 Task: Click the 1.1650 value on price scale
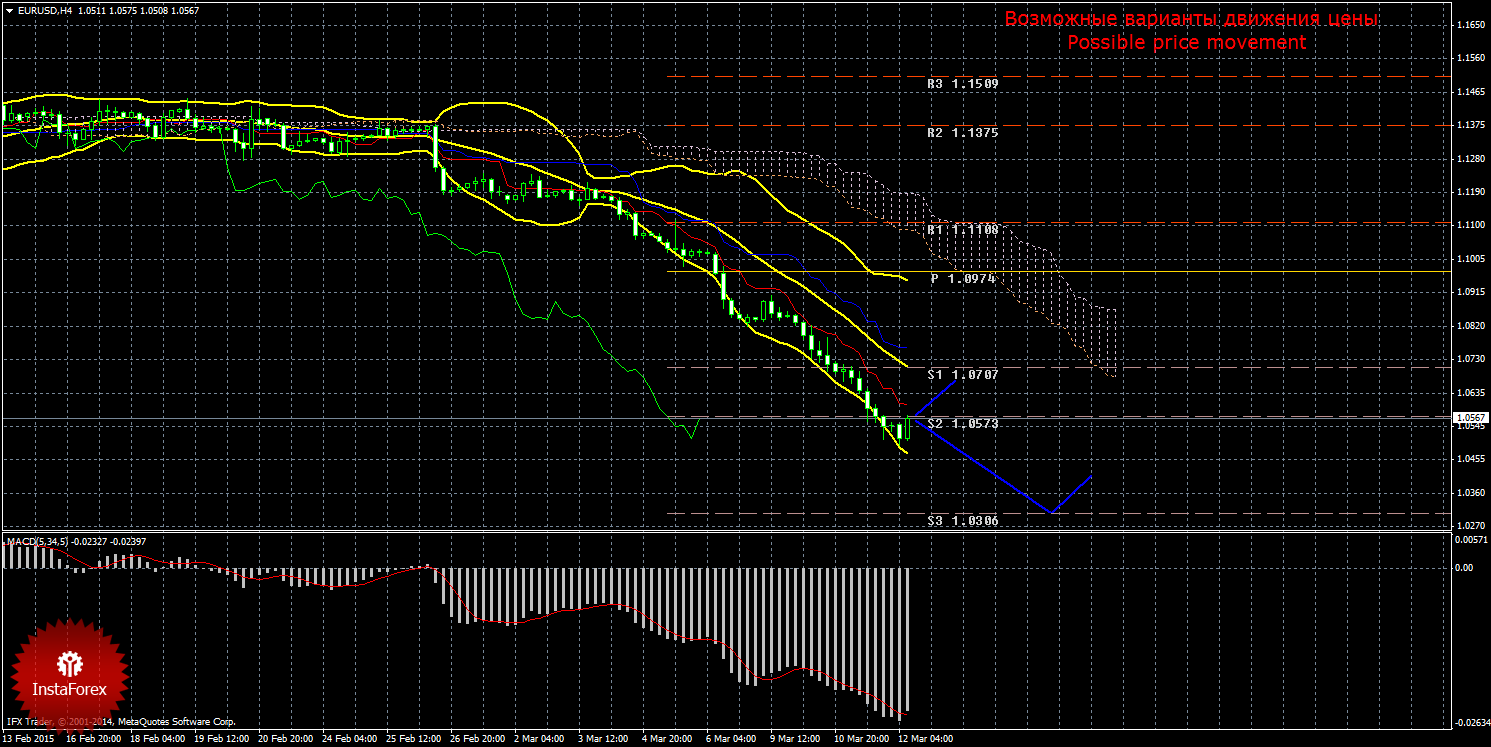tap(1468, 25)
